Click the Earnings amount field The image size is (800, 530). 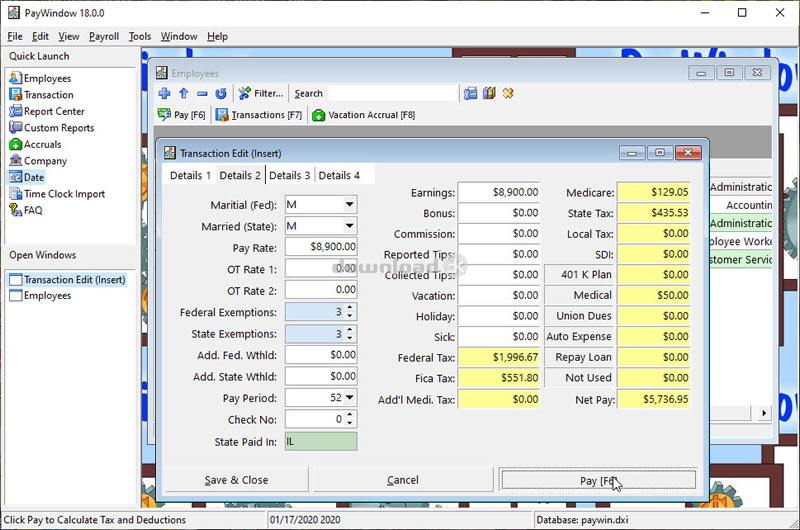tap(499, 192)
